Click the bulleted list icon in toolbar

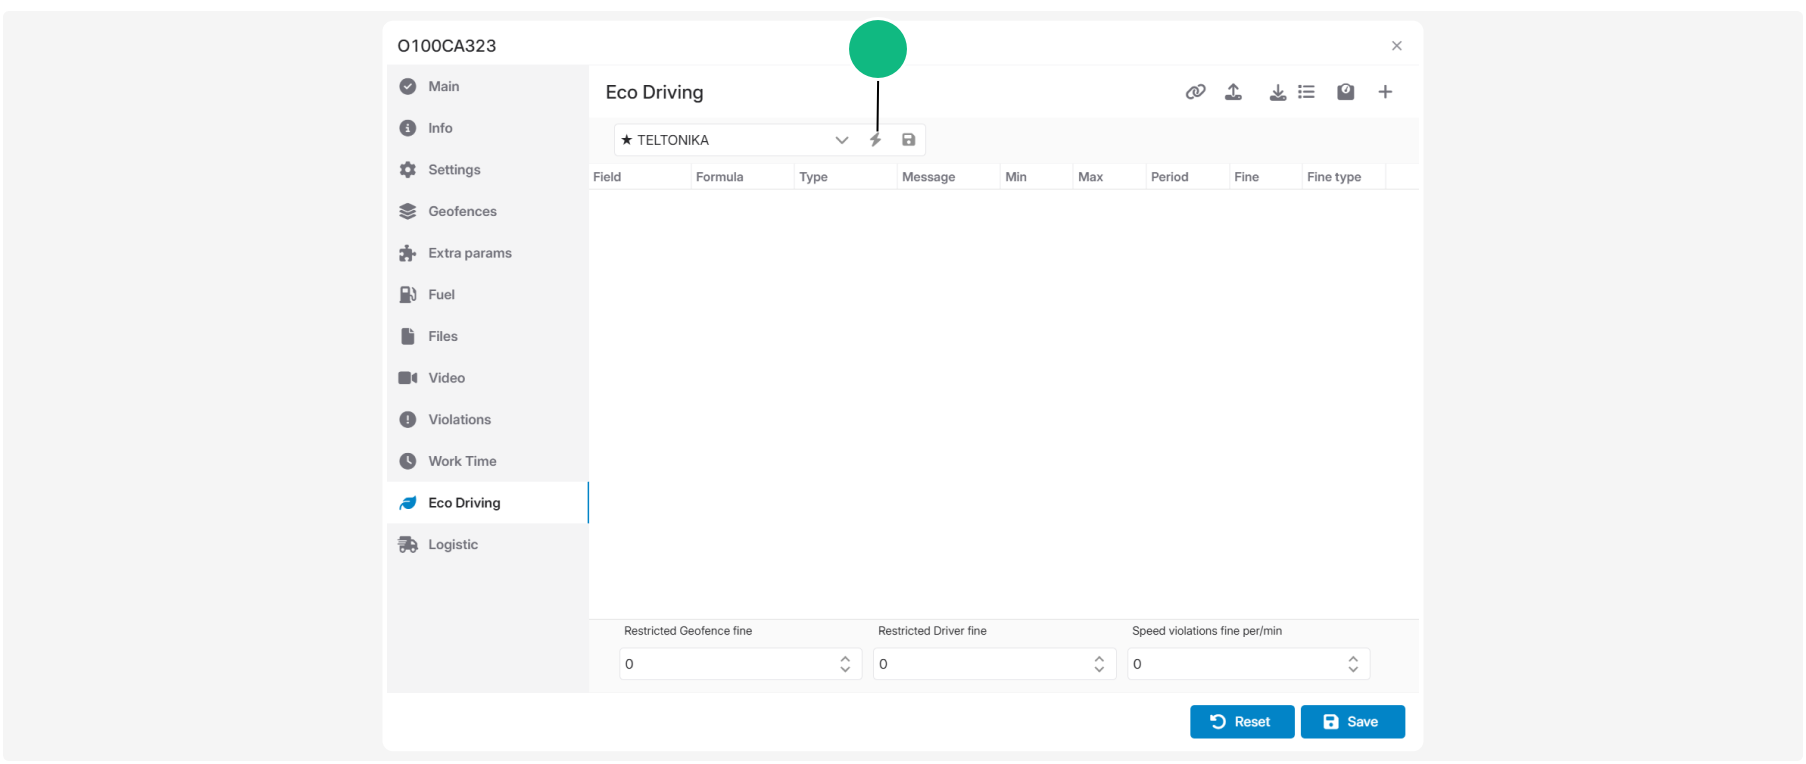point(1306,92)
